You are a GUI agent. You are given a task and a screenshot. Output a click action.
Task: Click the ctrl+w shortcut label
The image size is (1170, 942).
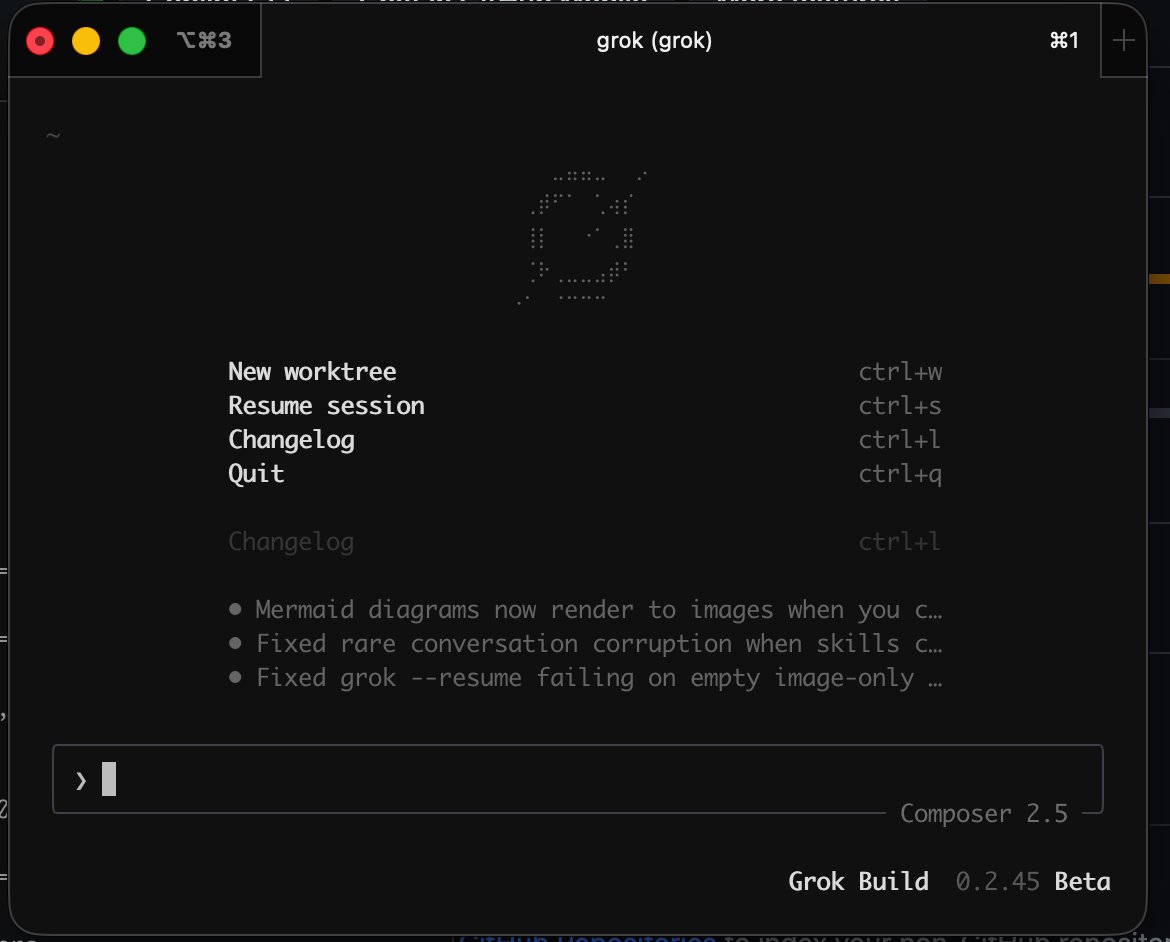[900, 372]
